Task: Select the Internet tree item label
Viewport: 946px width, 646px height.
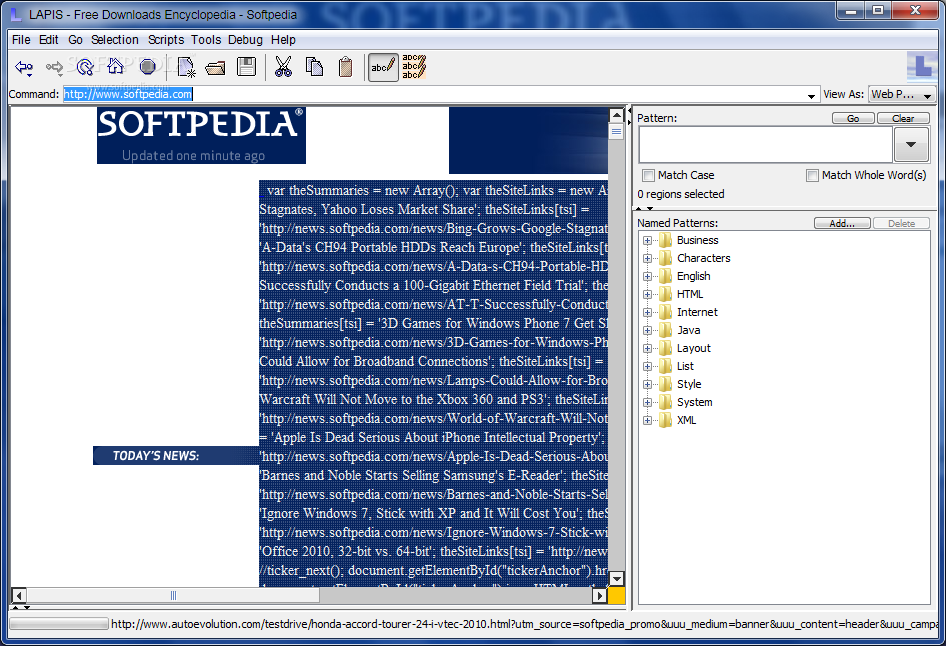Action: pyautogui.click(x=697, y=312)
